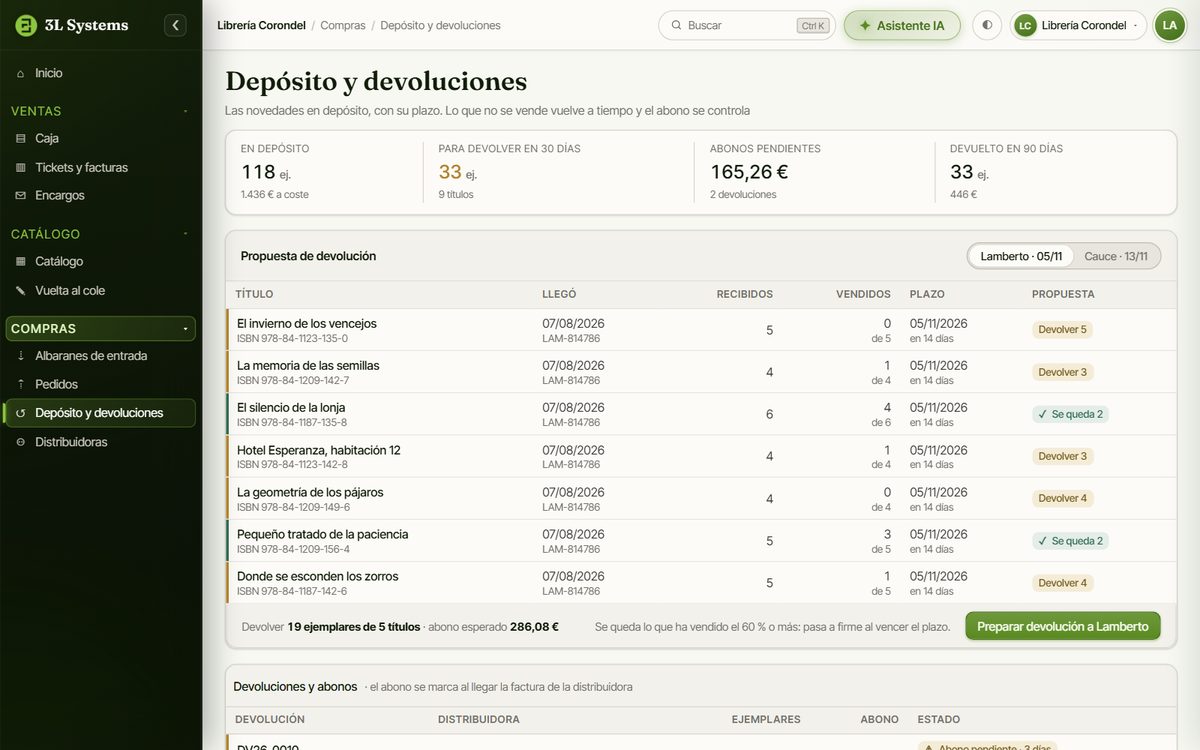The width and height of the screenshot is (1200, 750).
Task: Click the search magnifier icon
Action: click(677, 25)
